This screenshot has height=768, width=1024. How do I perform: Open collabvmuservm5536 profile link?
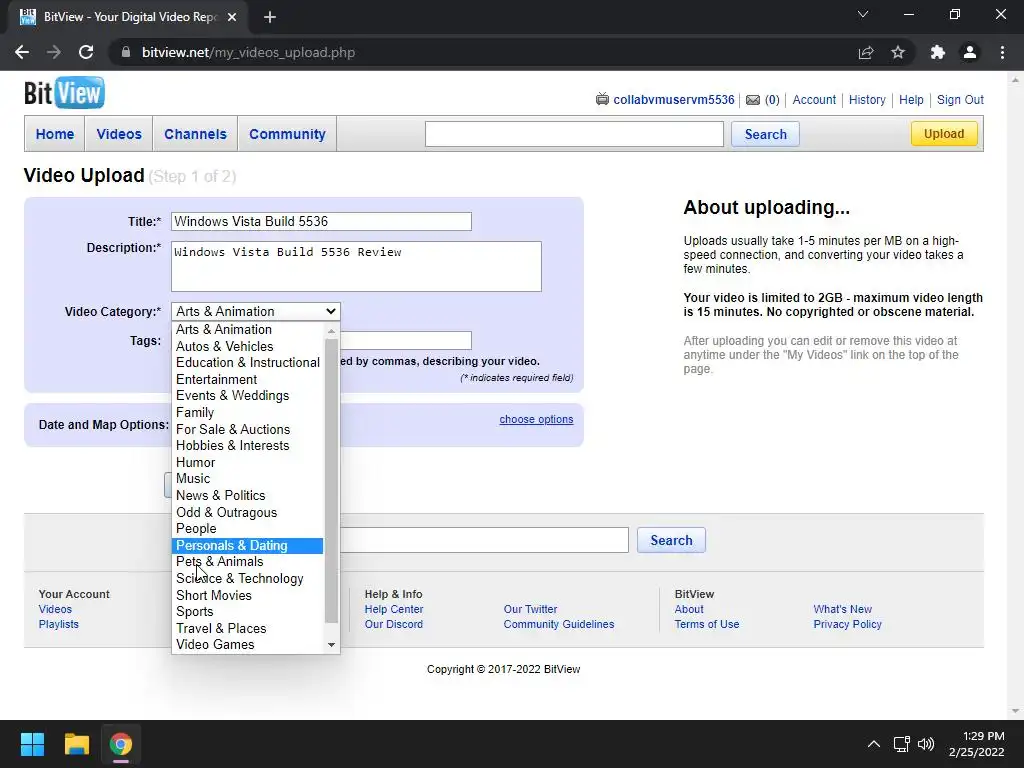673,100
